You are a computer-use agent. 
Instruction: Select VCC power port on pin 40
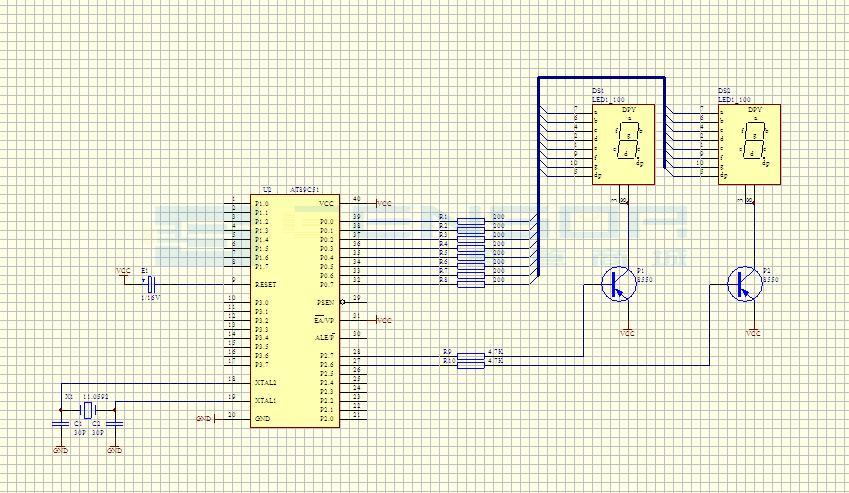[x=383, y=204]
